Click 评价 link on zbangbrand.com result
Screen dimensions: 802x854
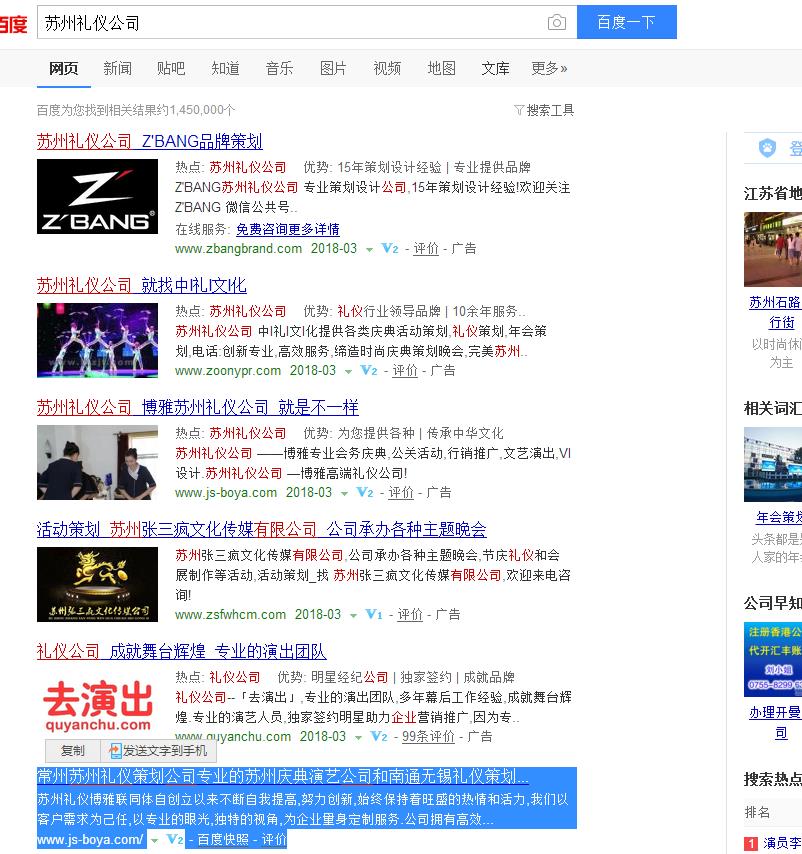(426, 248)
